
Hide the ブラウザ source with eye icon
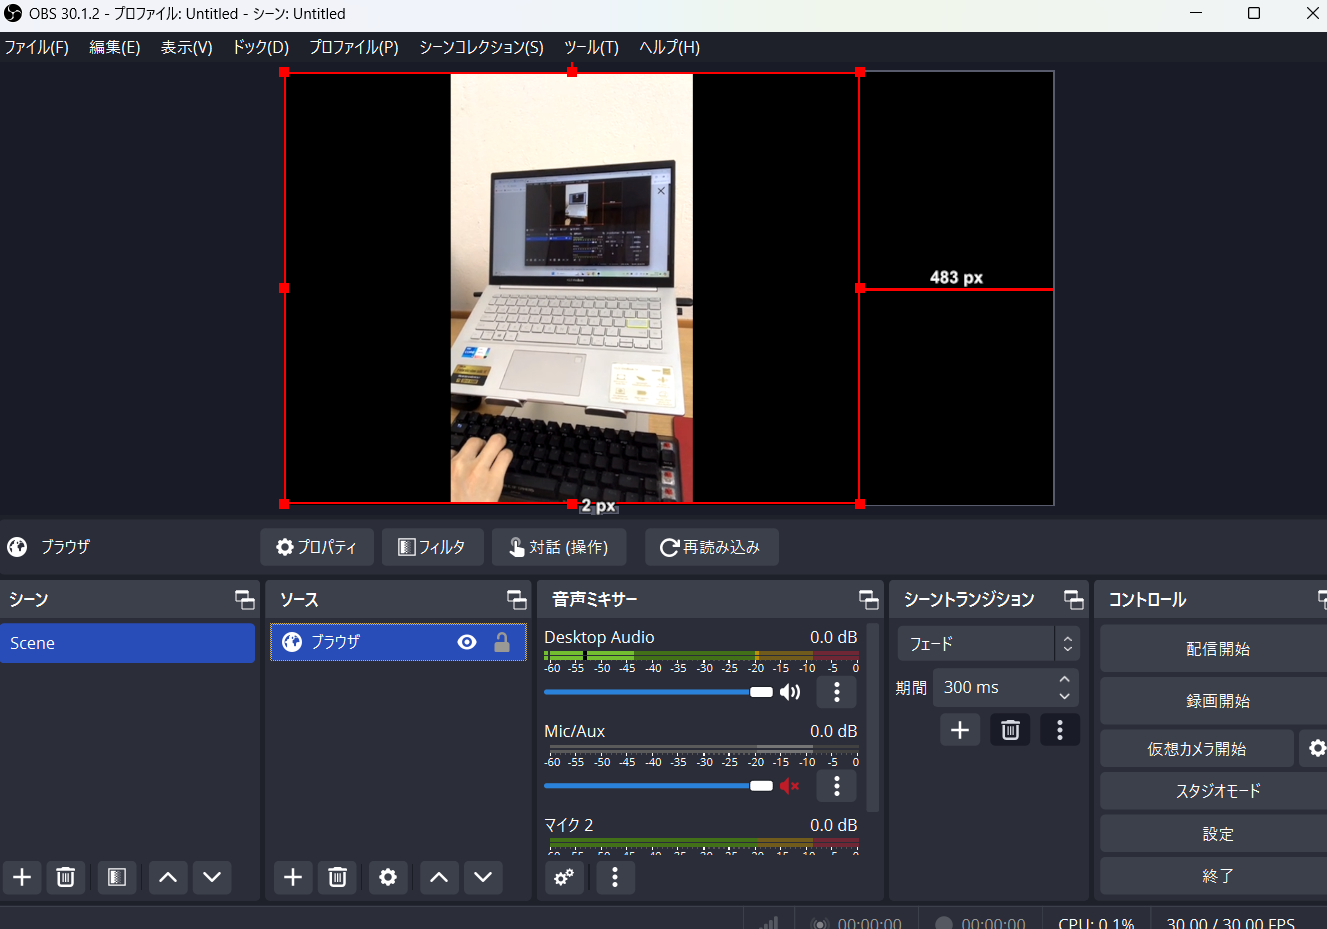tap(467, 642)
